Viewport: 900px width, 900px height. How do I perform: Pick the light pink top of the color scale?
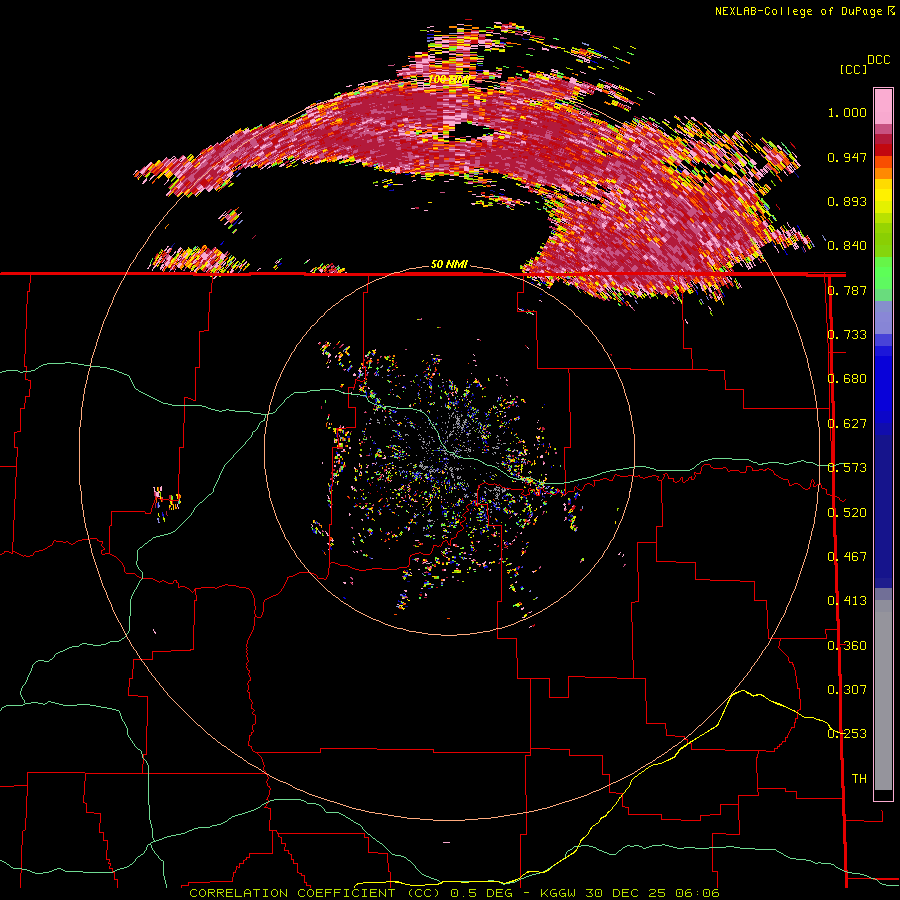click(883, 106)
